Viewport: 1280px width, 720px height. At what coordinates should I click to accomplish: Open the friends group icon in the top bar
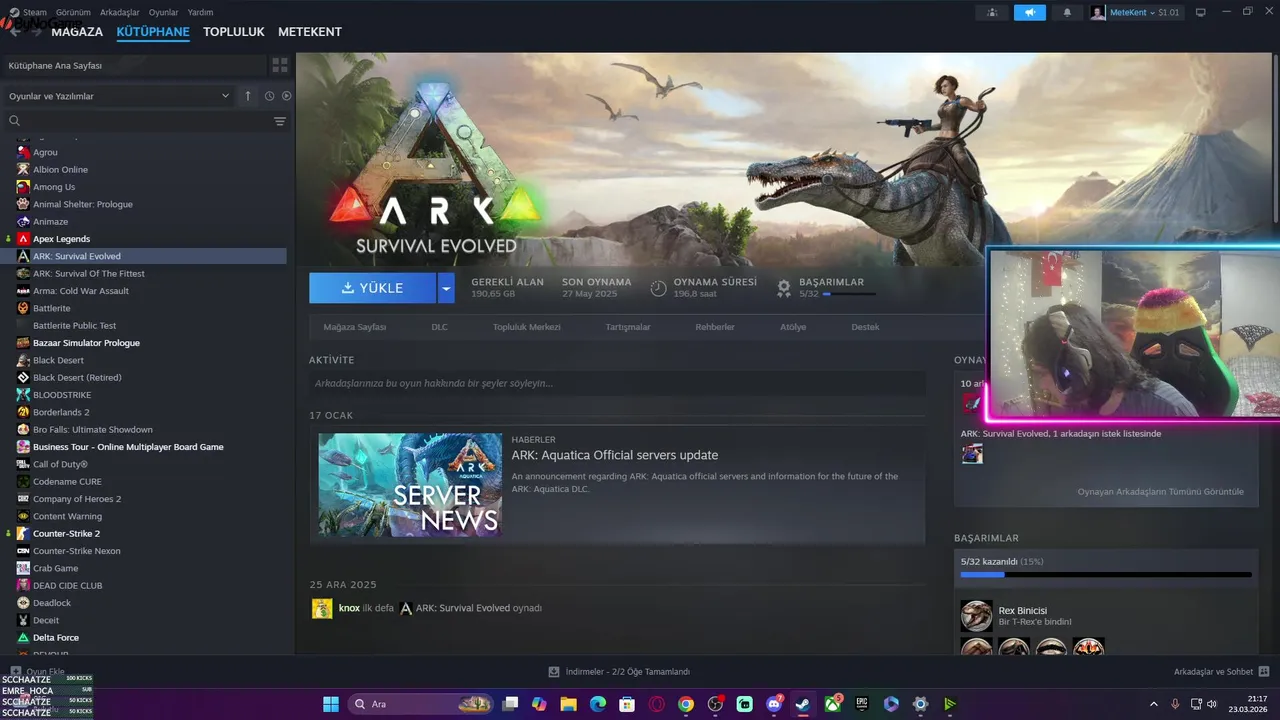tap(992, 12)
